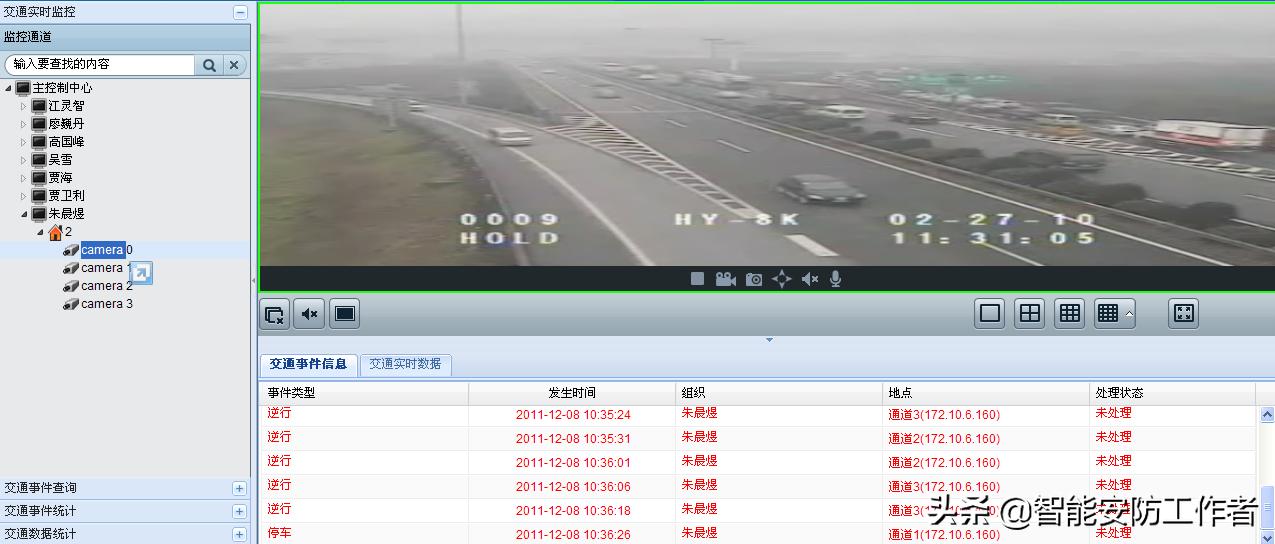Expand the 江灵智 tree node
The width and height of the screenshot is (1275, 544).
(24, 106)
